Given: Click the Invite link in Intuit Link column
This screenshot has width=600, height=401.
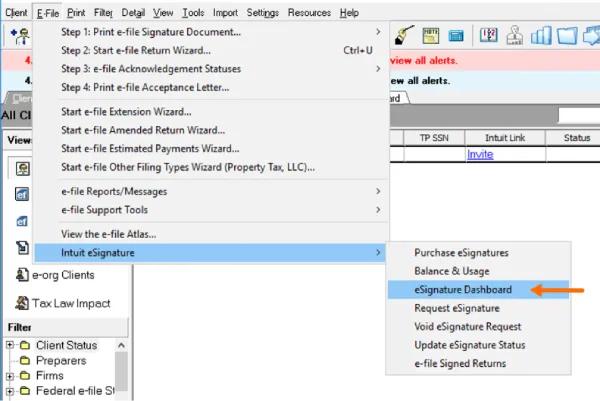Looking at the screenshot, I should click(x=480, y=154).
